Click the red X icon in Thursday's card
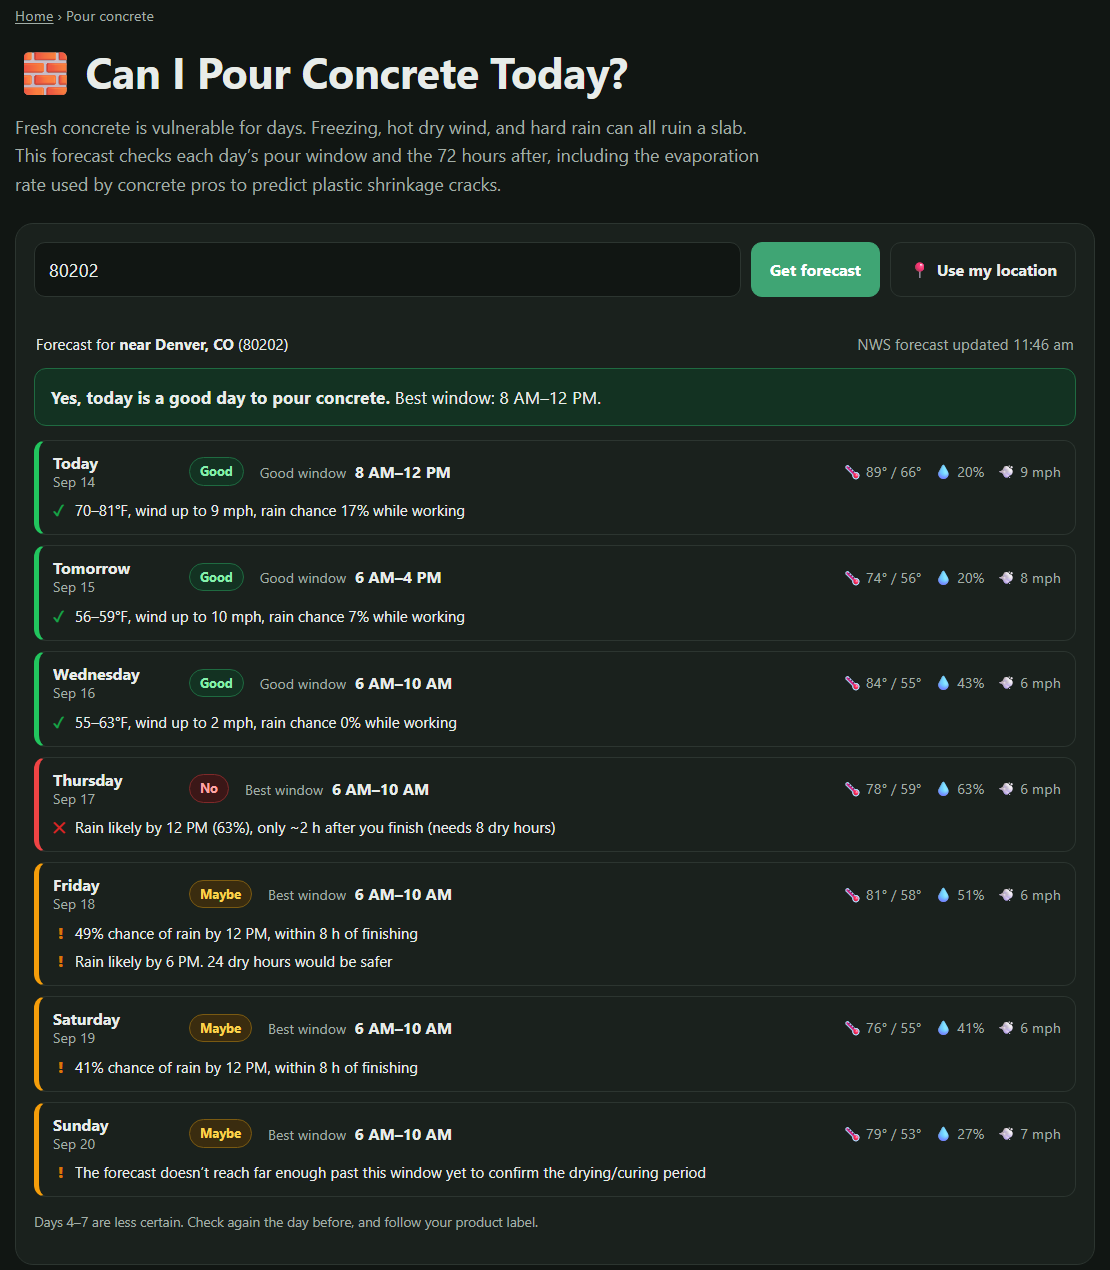This screenshot has height=1270, width=1110. [x=59, y=828]
